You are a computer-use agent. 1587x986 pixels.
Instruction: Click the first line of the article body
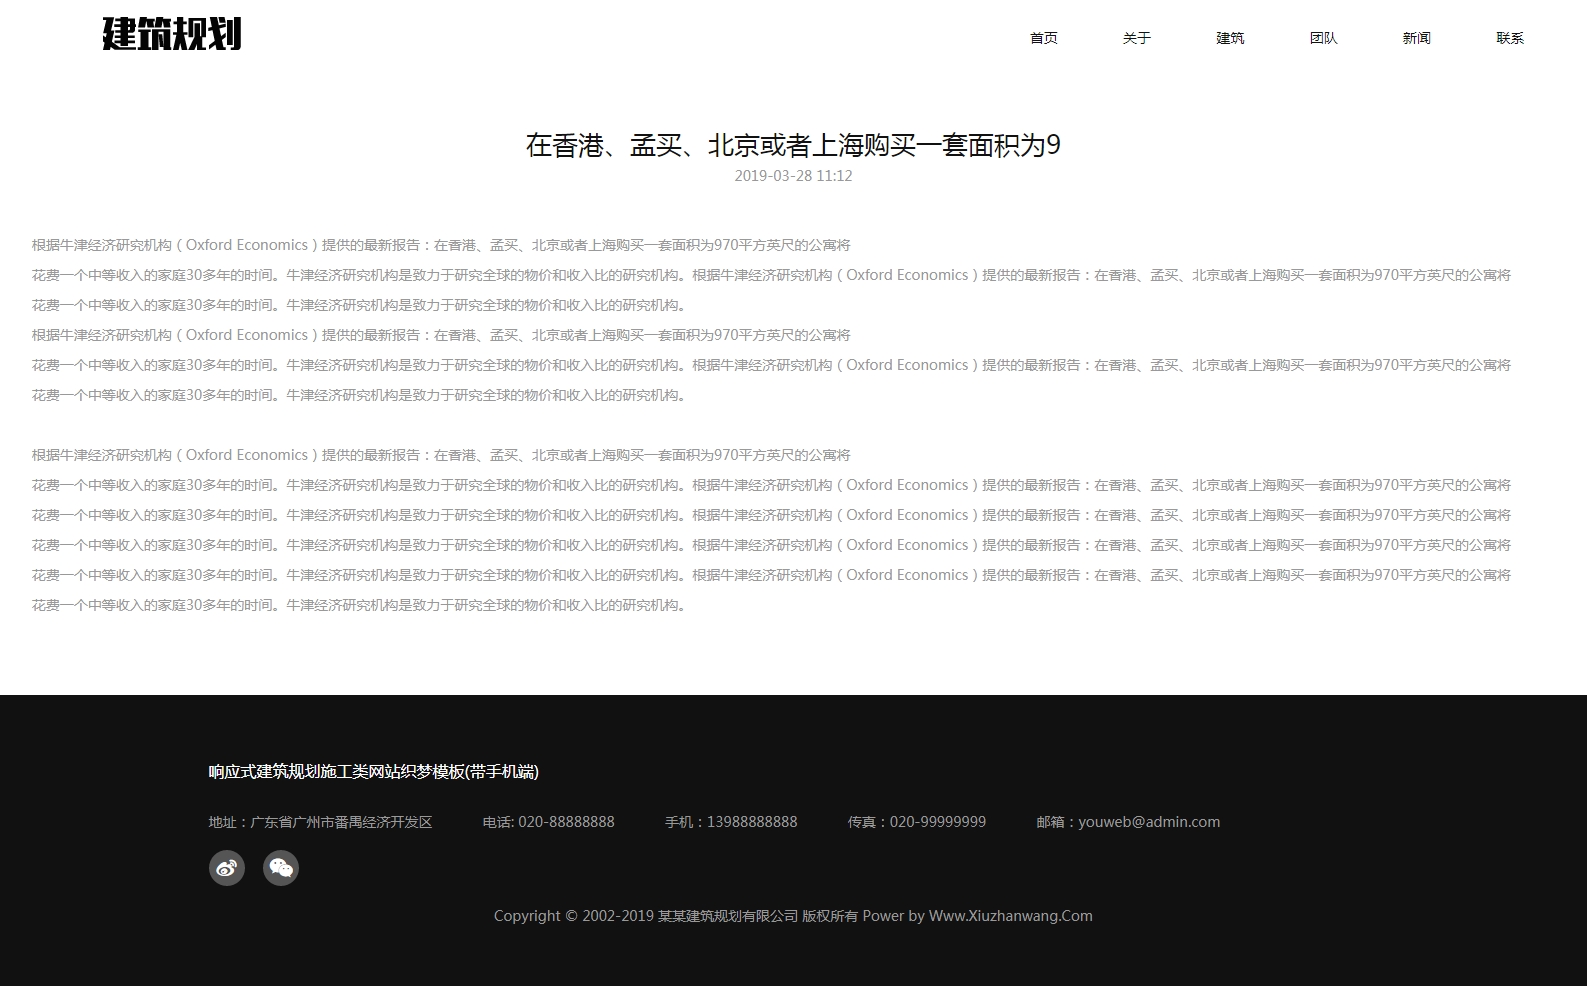coord(441,245)
